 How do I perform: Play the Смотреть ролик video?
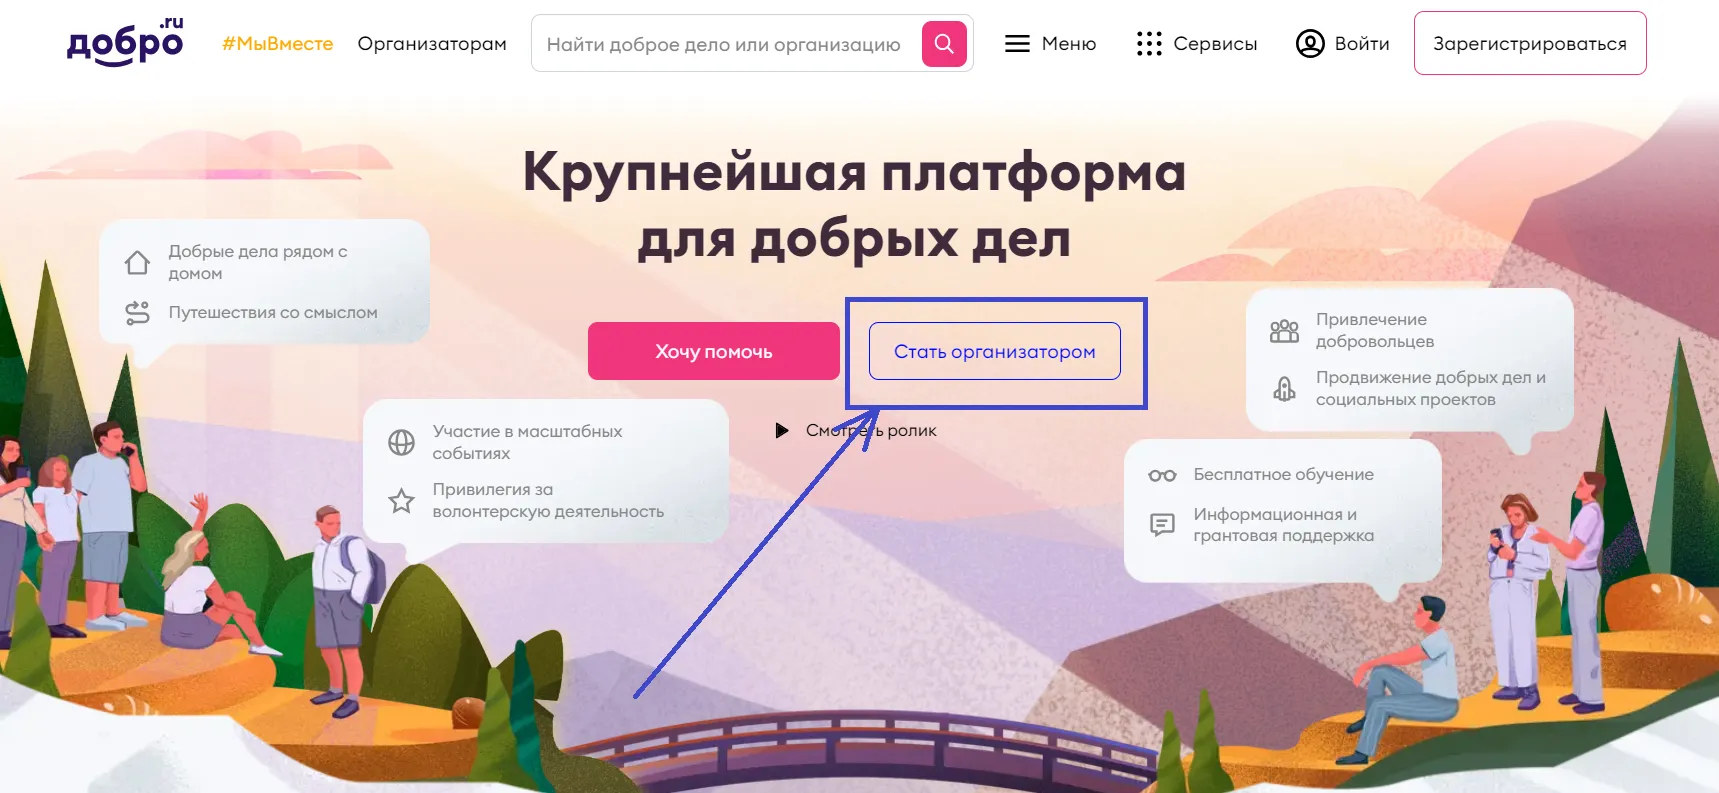856,431
